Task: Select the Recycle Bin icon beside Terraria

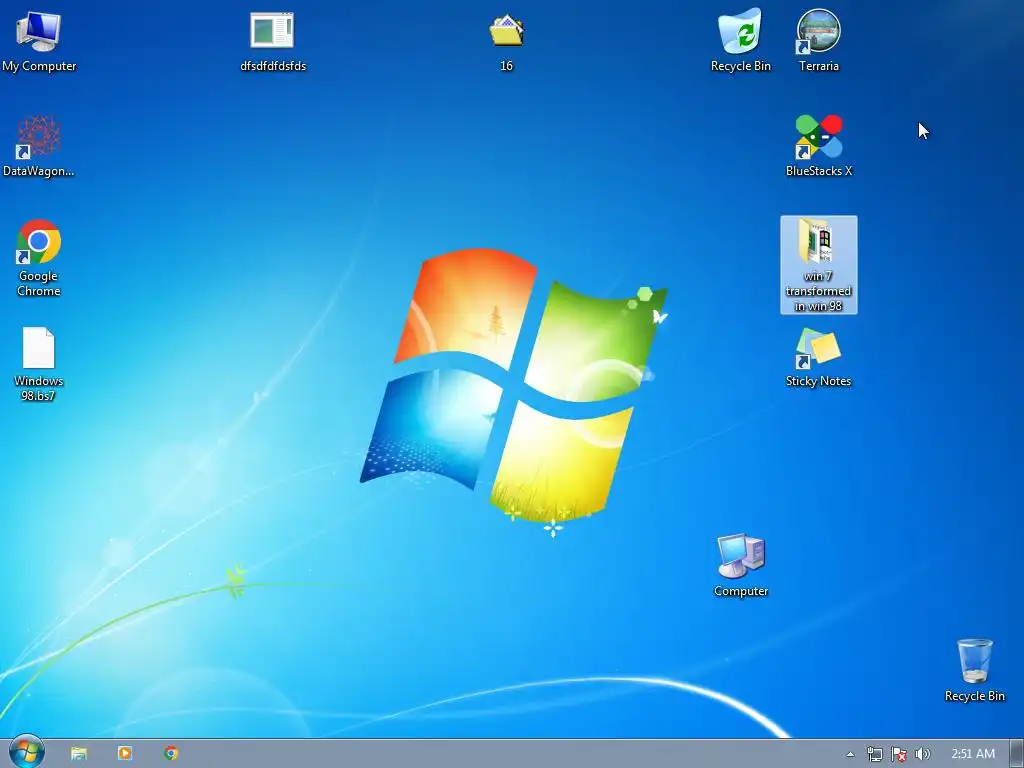Action: tap(740, 40)
